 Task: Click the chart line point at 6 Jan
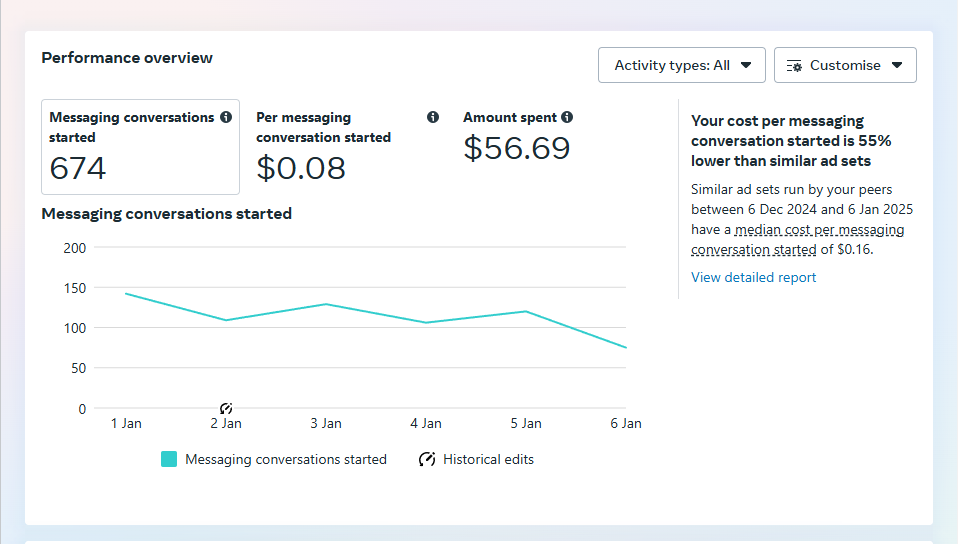(x=626, y=348)
